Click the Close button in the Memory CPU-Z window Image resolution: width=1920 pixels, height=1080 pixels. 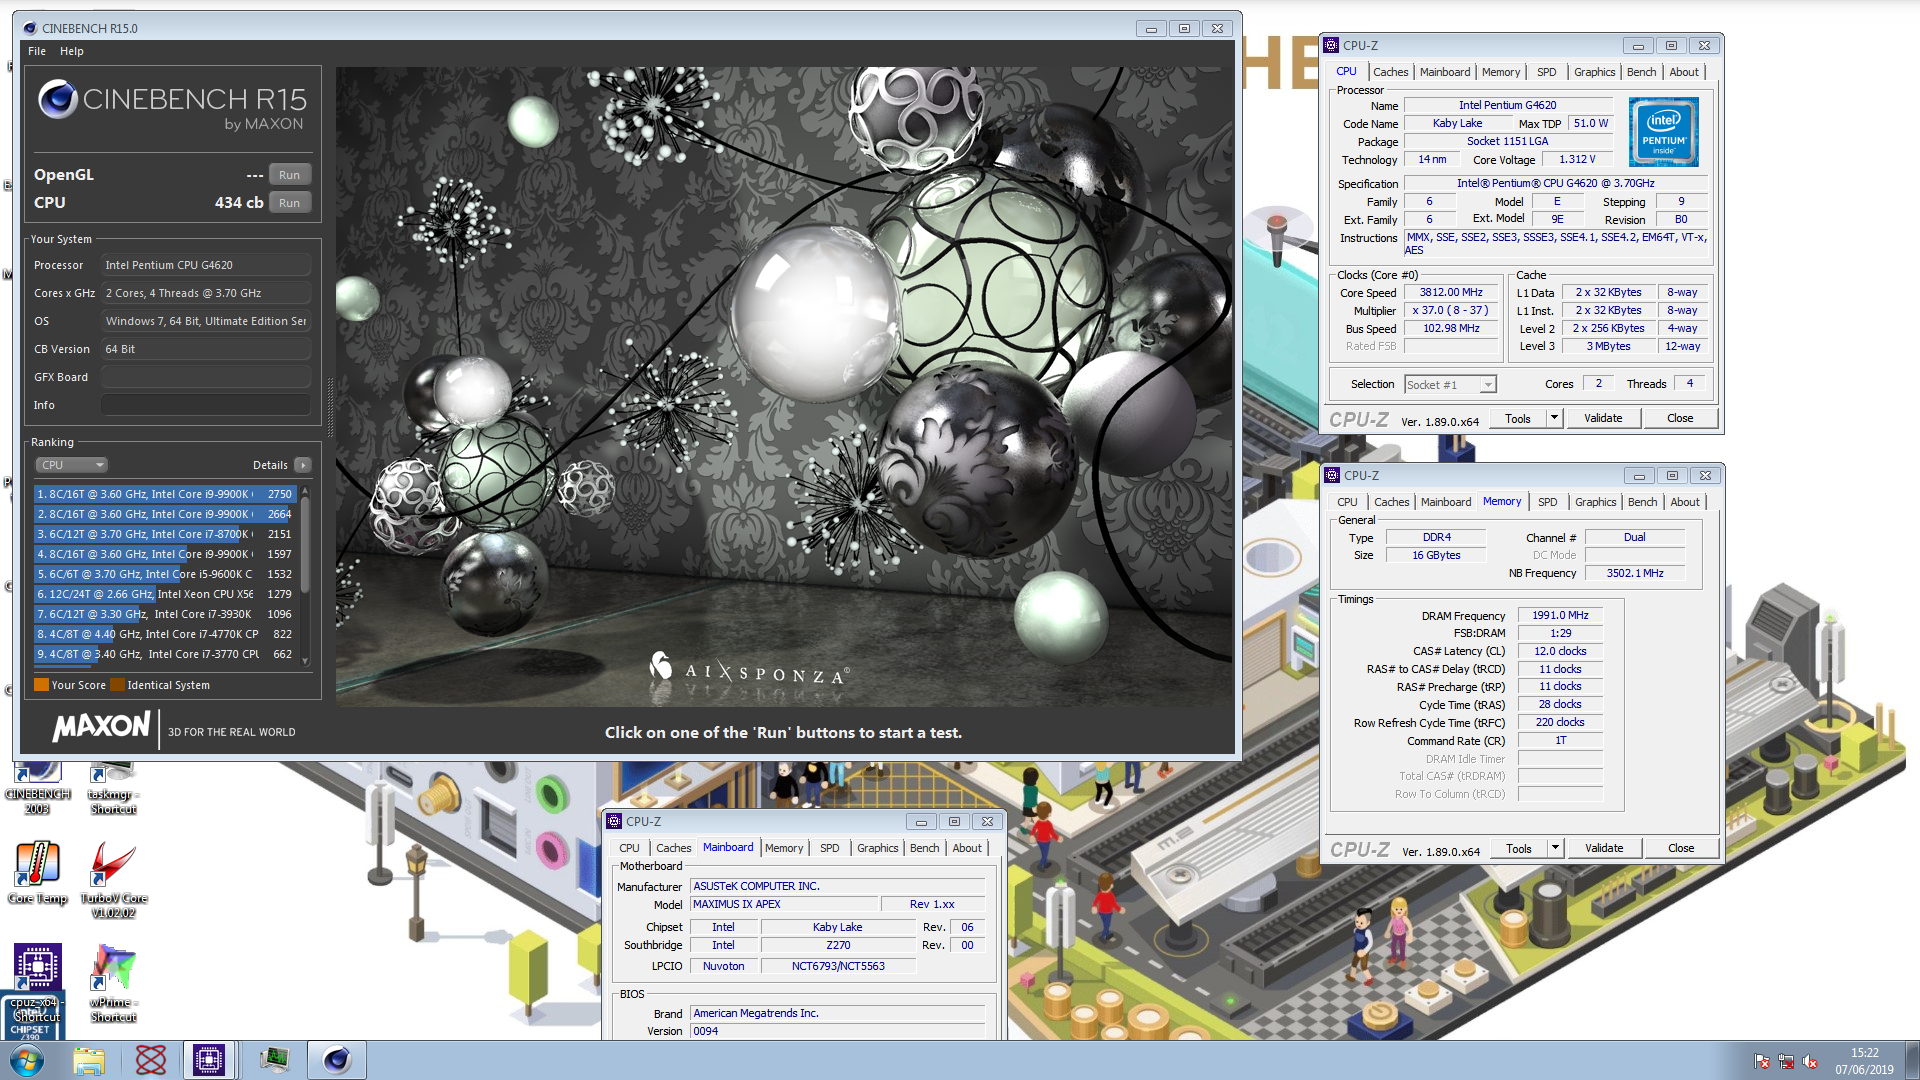tap(1681, 848)
